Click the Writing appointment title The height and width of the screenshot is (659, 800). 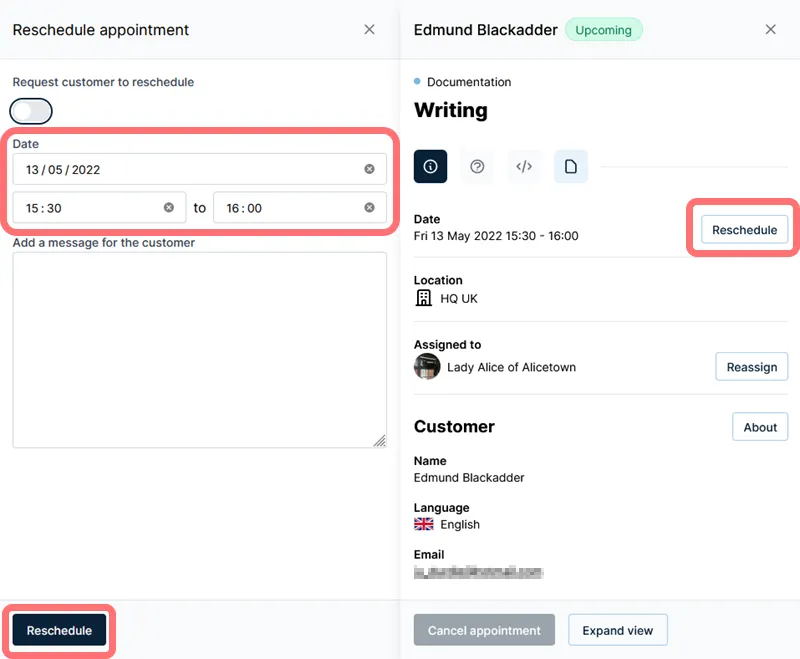[451, 111]
